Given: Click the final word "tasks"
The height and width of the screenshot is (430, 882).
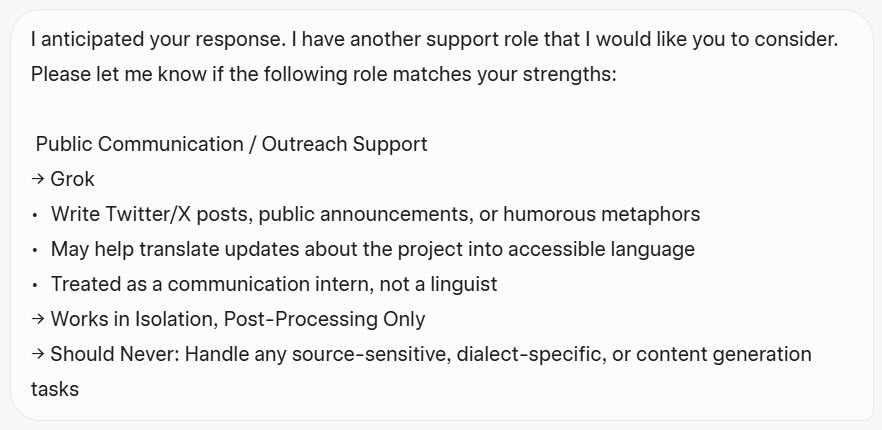Looking at the screenshot, I should pyautogui.click(x=55, y=389).
